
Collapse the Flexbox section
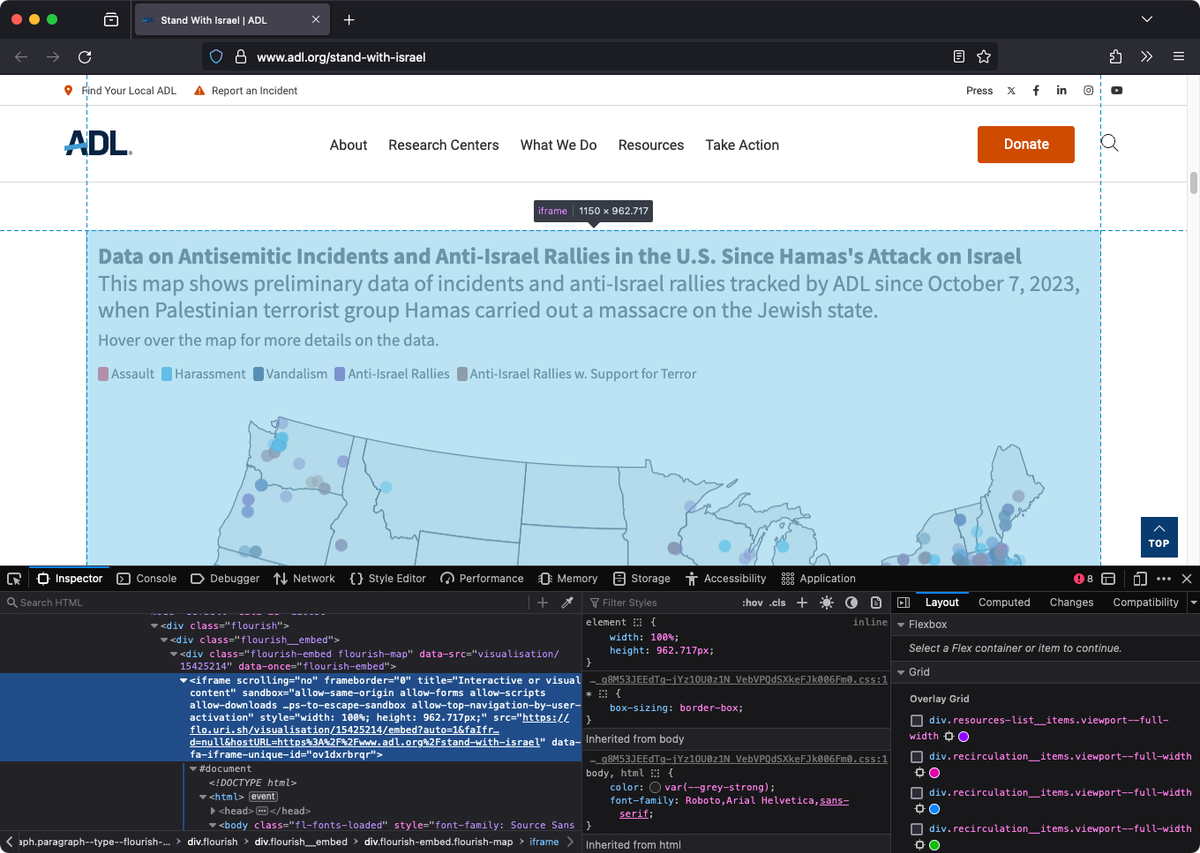point(900,625)
